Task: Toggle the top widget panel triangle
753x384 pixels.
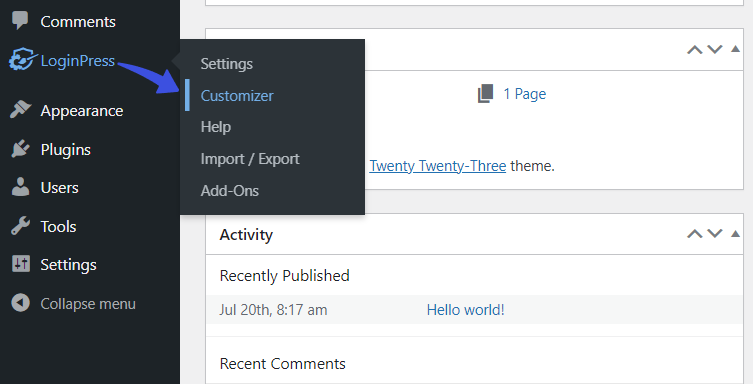Action: point(735,48)
